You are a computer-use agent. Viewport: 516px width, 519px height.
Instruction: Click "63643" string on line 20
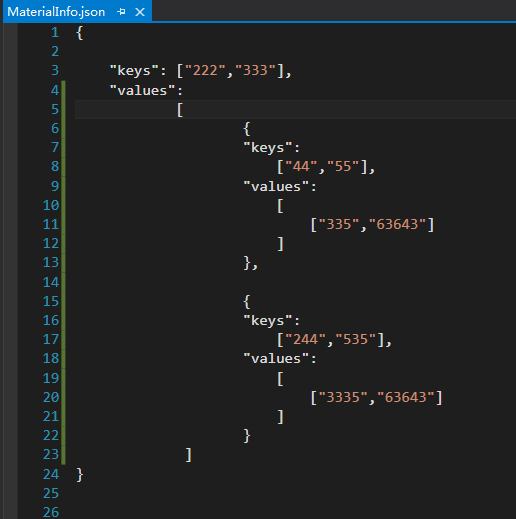pos(406,397)
